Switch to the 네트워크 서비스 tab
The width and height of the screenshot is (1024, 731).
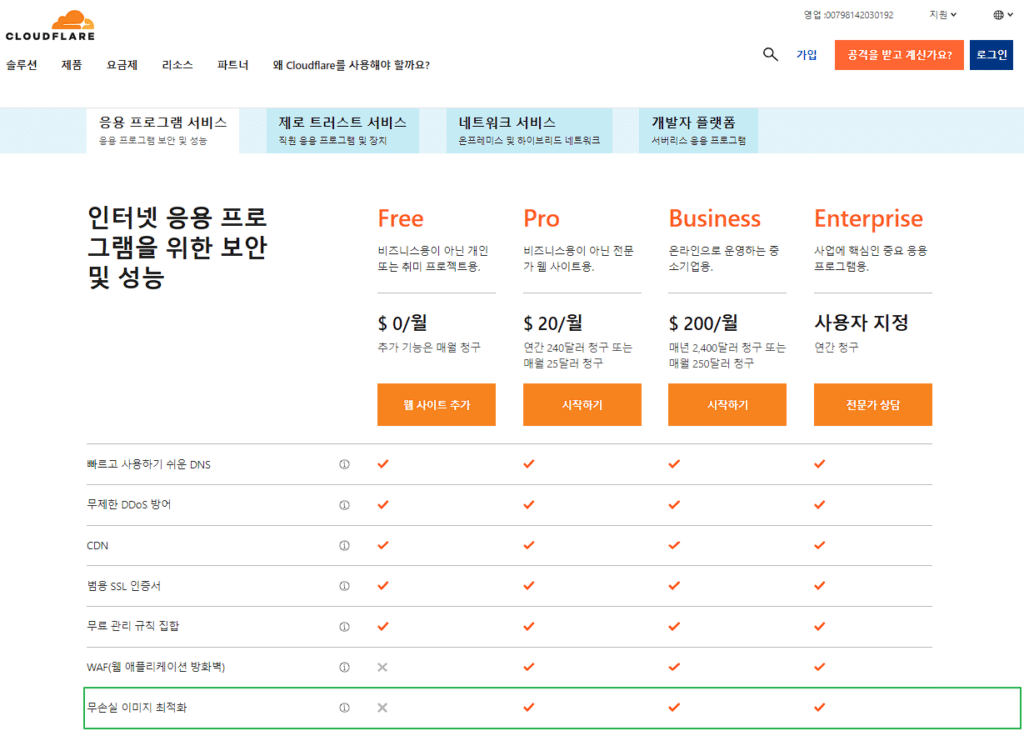(529, 131)
